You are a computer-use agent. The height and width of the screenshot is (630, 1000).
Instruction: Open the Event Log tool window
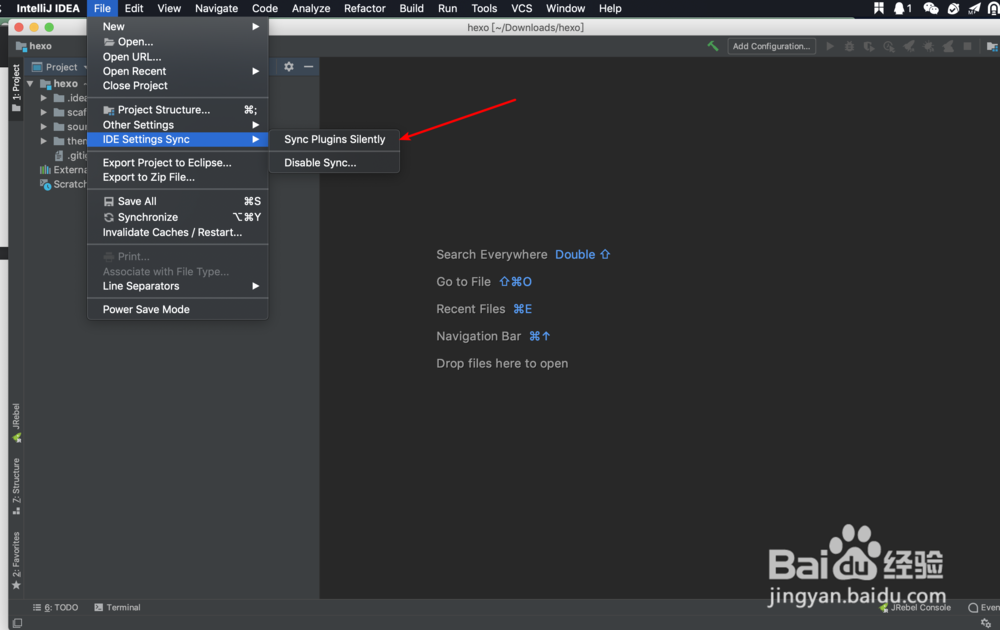[x=983, y=607]
